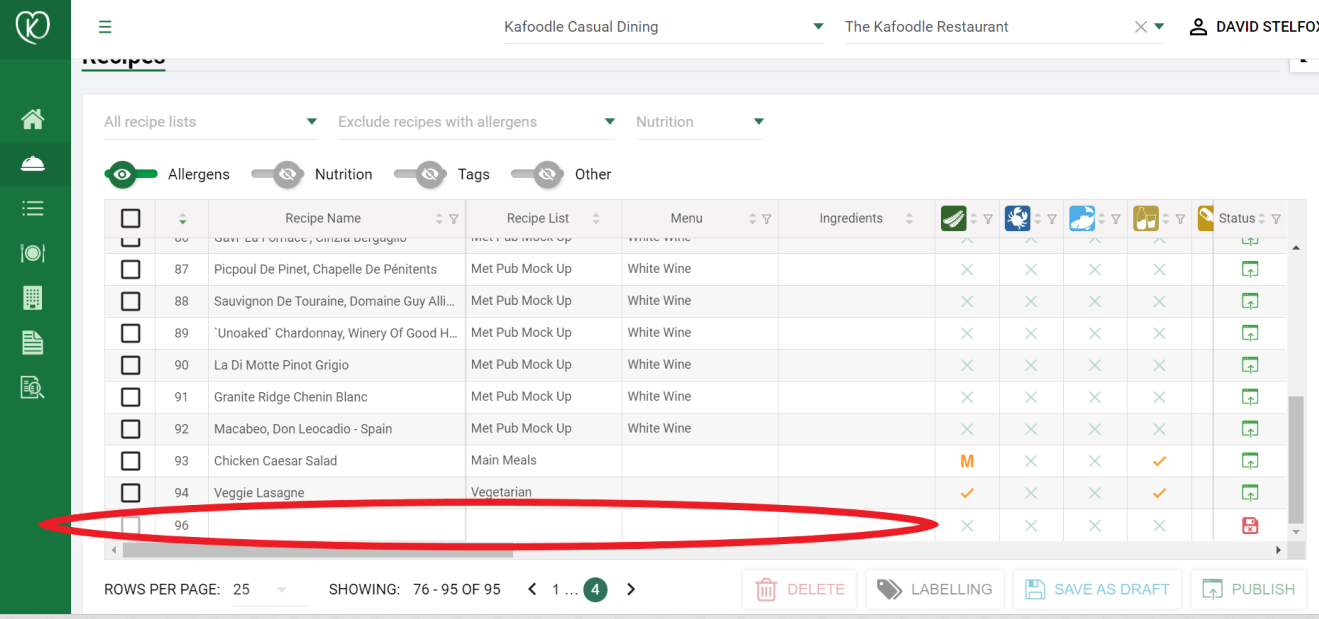Open the Nutrition filter dropdown
The width and height of the screenshot is (1319, 619).
click(x=700, y=122)
